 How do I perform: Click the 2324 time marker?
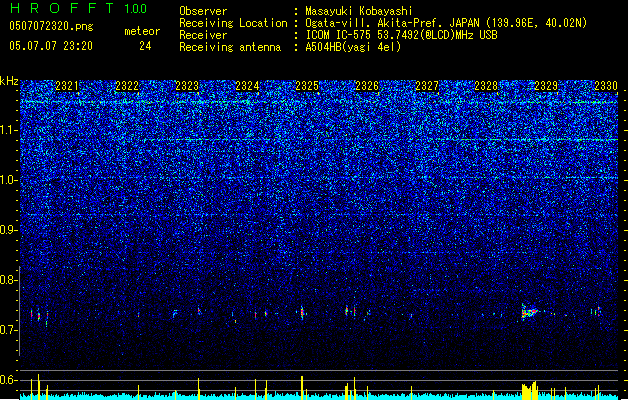247,86
